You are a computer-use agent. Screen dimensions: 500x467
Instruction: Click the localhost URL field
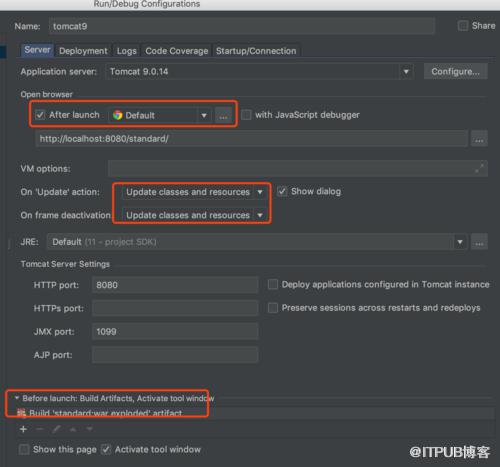tap(252, 139)
